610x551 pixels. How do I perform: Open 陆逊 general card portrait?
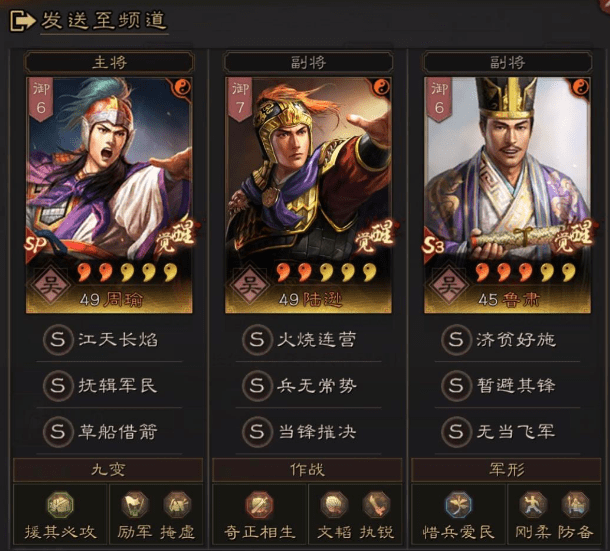pos(308,195)
